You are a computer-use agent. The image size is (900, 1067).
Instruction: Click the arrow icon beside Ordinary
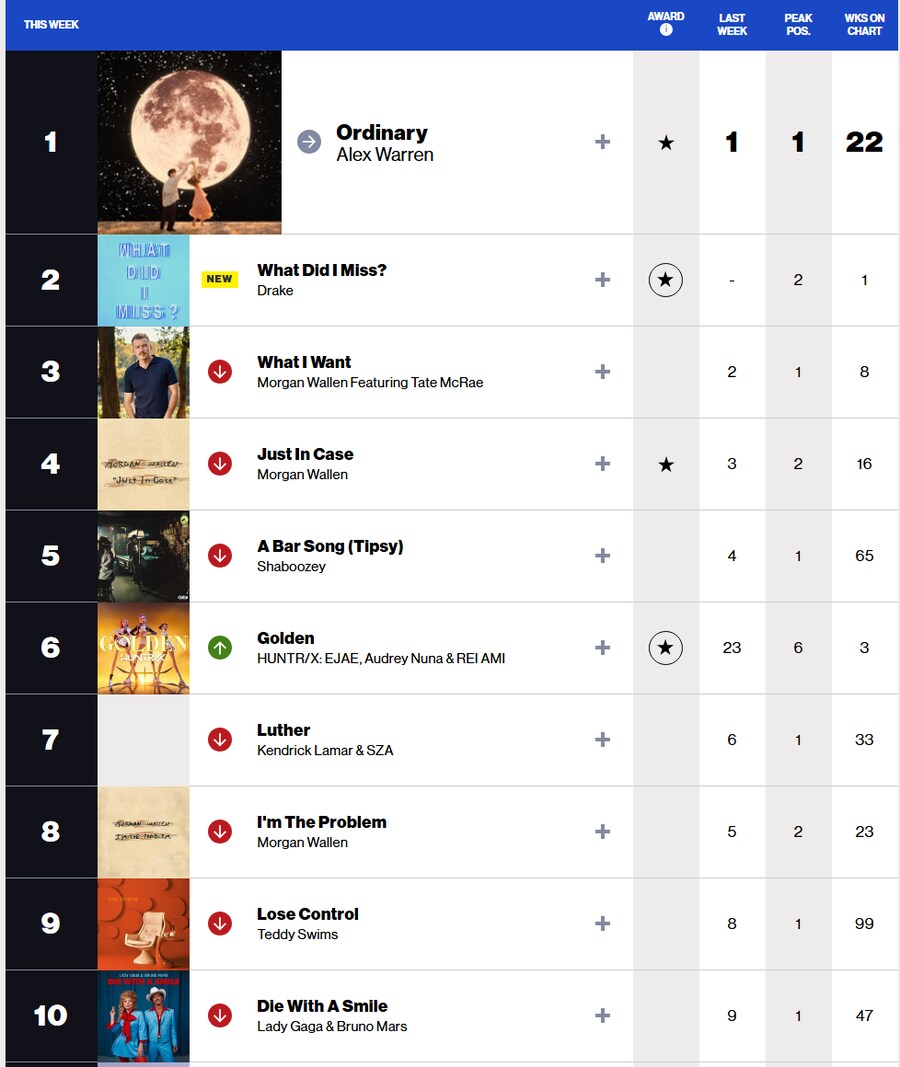(x=309, y=142)
